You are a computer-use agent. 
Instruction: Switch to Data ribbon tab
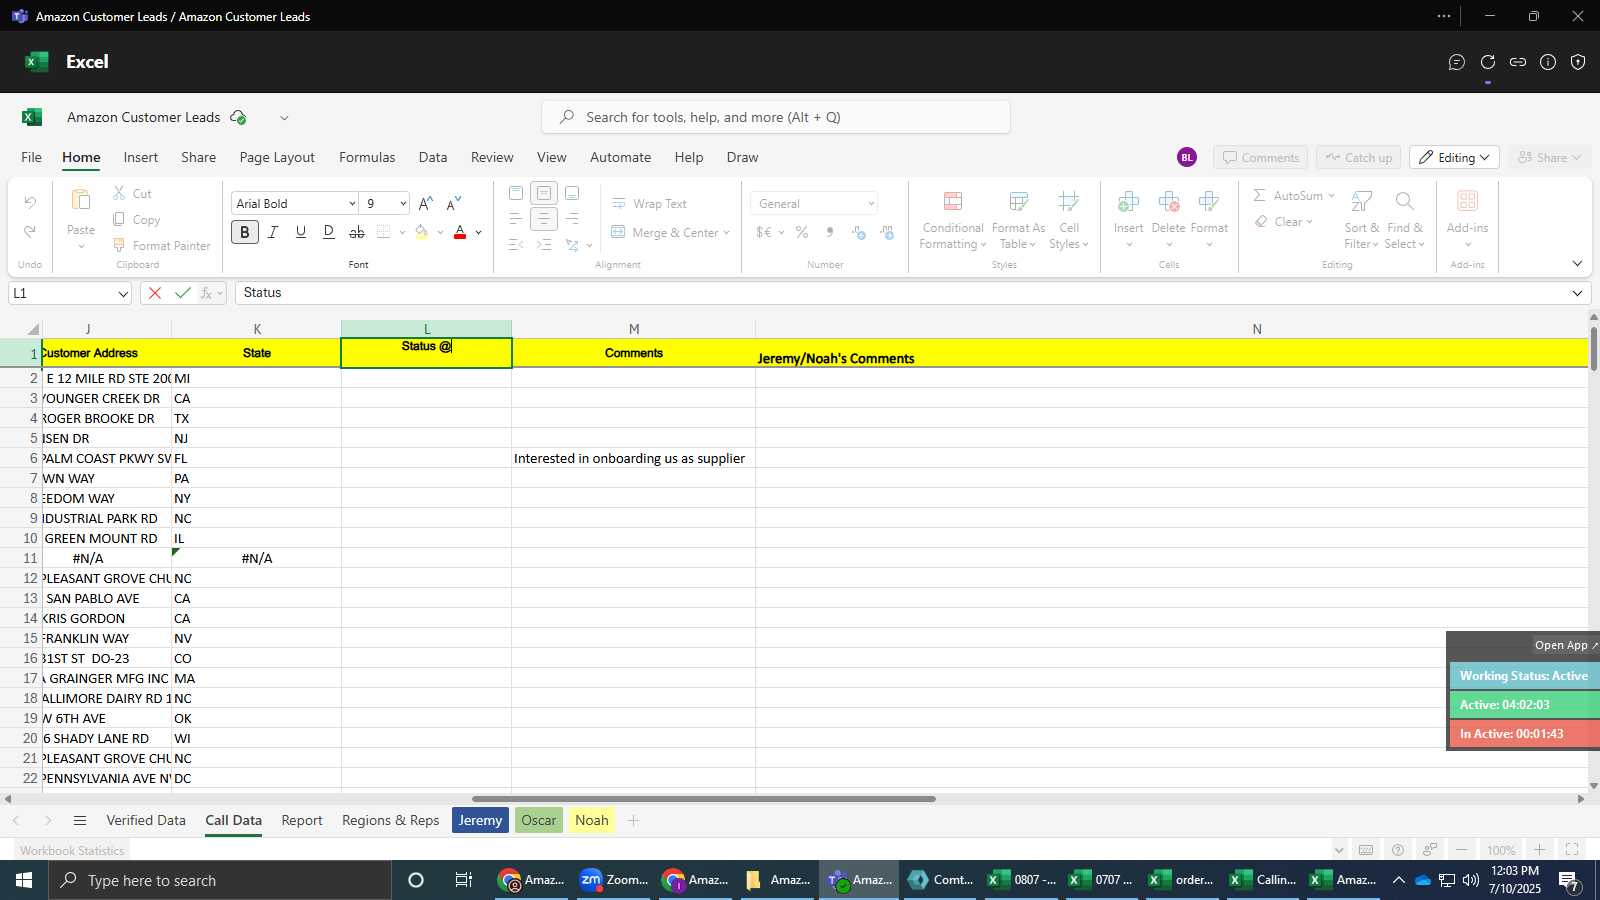pyautogui.click(x=433, y=158)
